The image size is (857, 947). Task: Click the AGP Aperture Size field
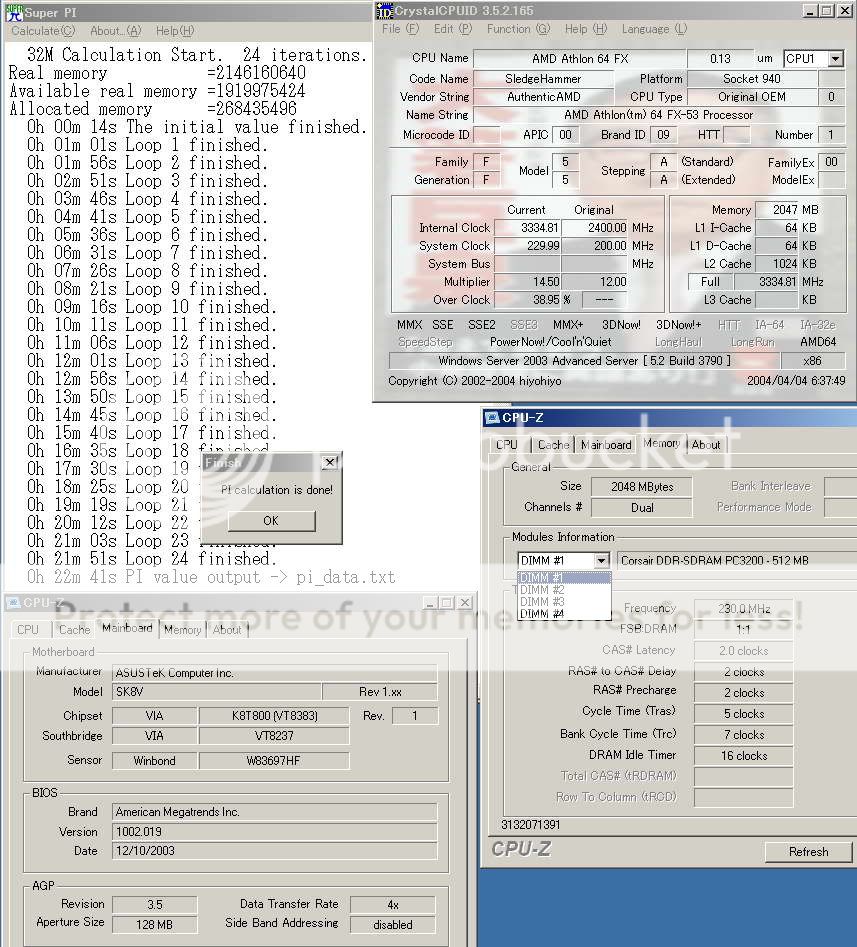tap(154, 925)
